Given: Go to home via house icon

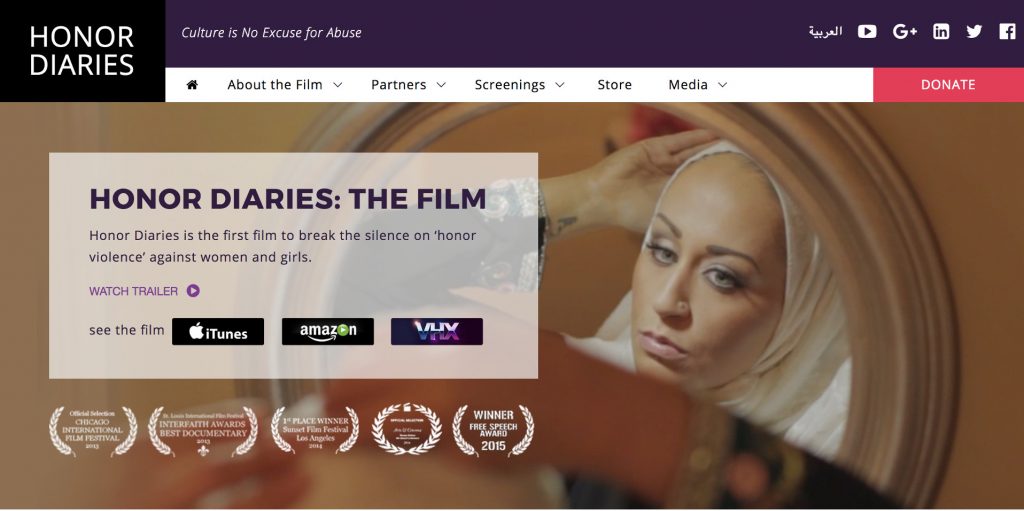Looking at the screenshot, I should (192, 85).
